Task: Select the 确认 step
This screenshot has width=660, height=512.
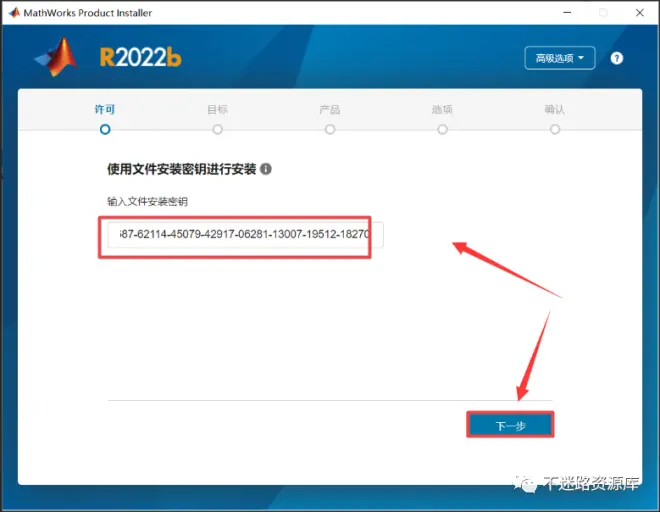Action: pos(555,119)
